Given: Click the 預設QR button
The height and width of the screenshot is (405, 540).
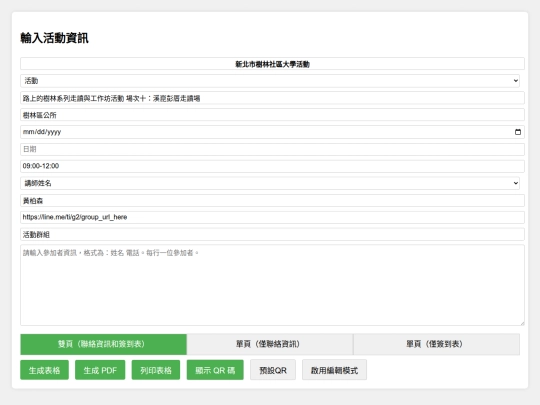Looking at the screenshot, I should 273,370.
